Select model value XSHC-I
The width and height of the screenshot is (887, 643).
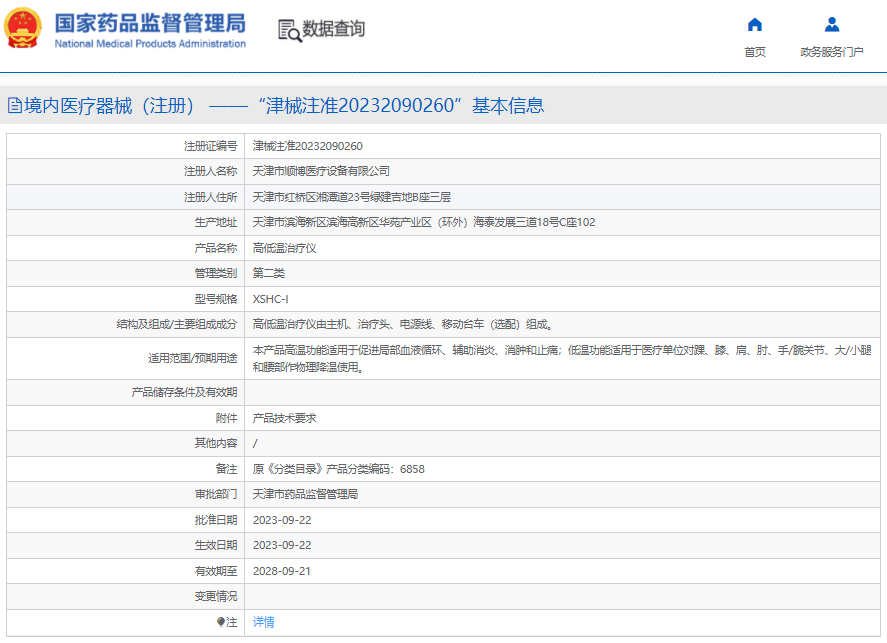coord(270,299)
